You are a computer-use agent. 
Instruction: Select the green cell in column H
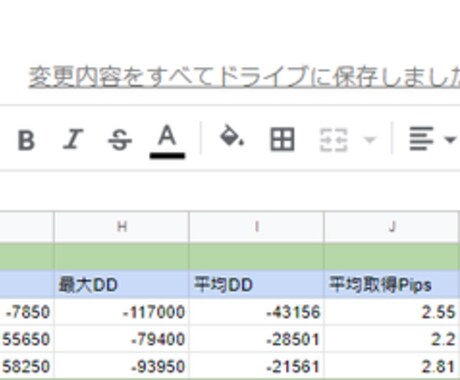[x=122, y=257]
